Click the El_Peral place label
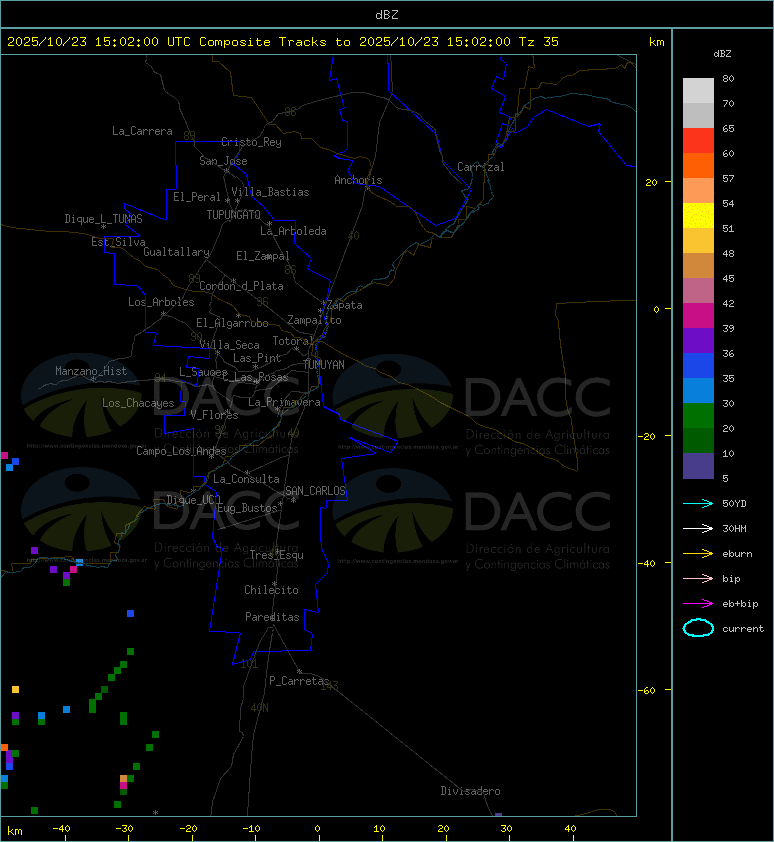 click(x=197, y=197)
